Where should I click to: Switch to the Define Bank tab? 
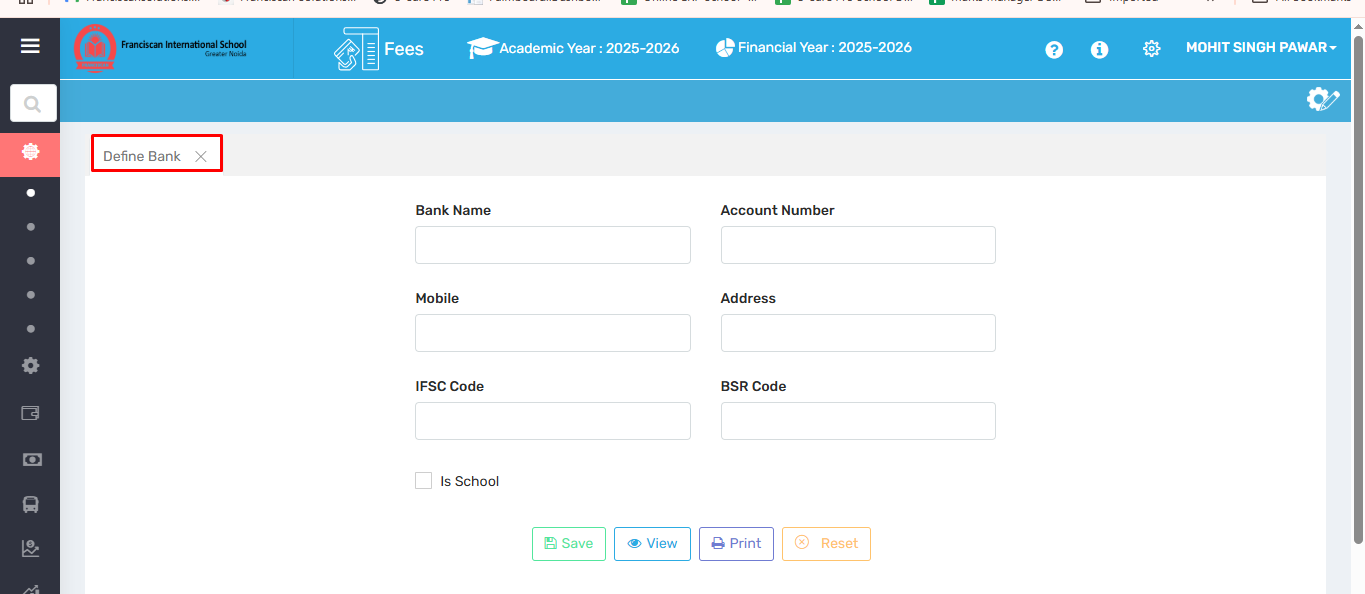pos(142,156)
